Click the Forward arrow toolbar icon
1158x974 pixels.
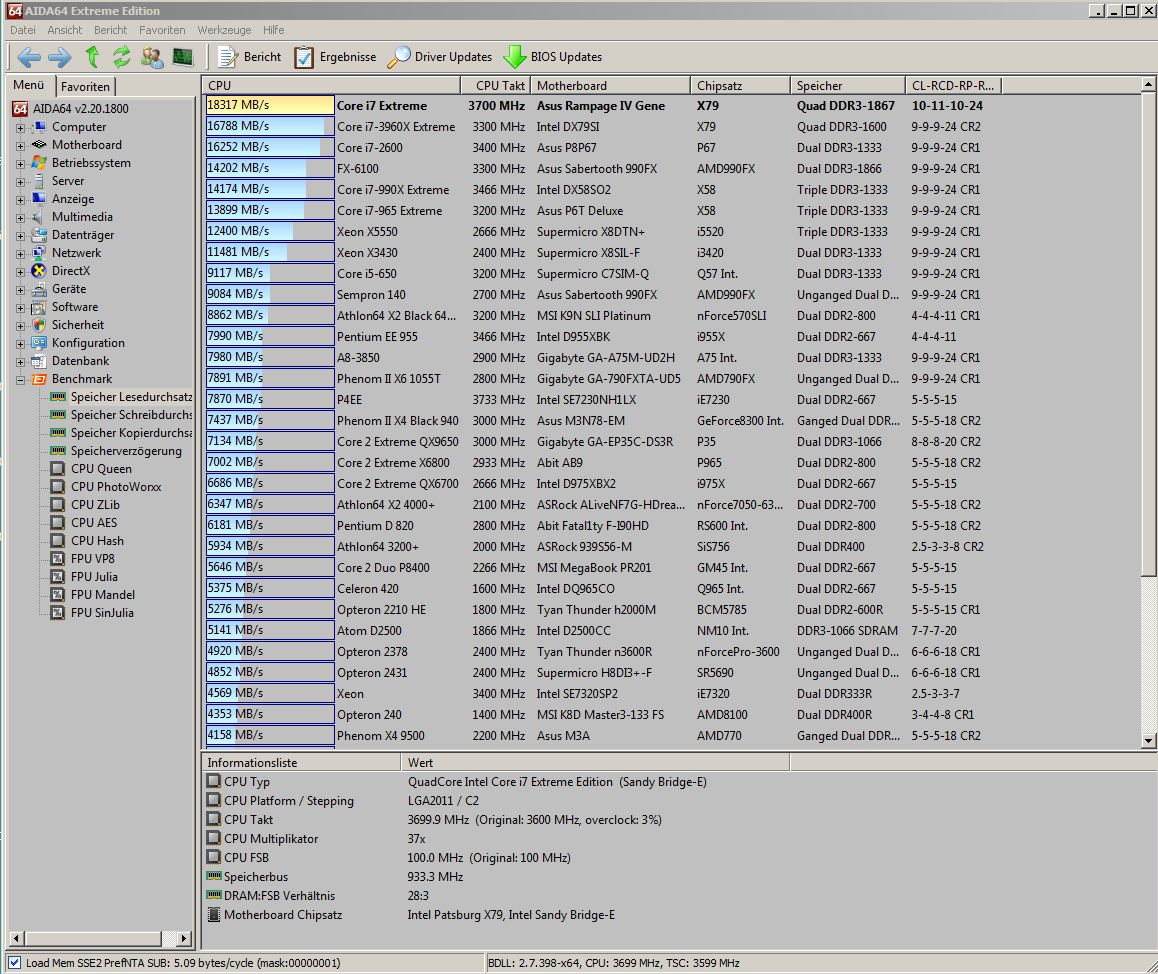(60, 57)
